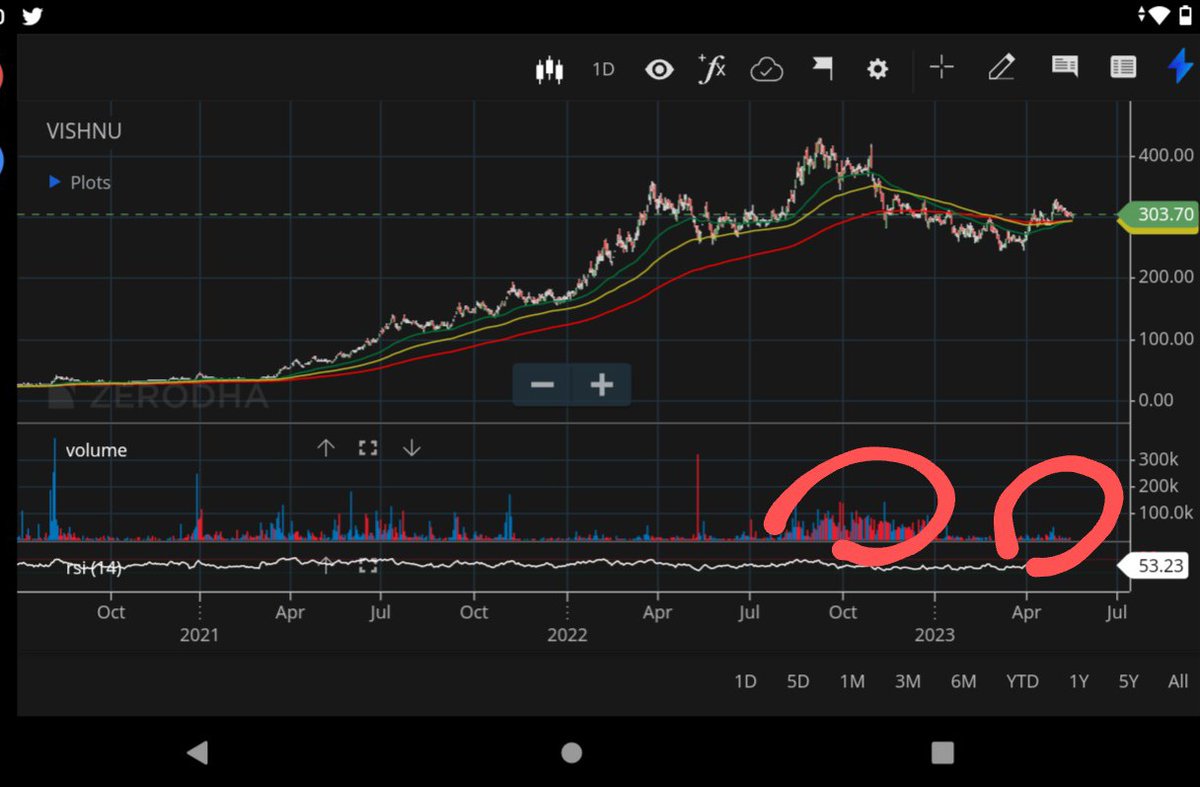Open drawing tools with the pencil icon

[x=1001, y=68]
